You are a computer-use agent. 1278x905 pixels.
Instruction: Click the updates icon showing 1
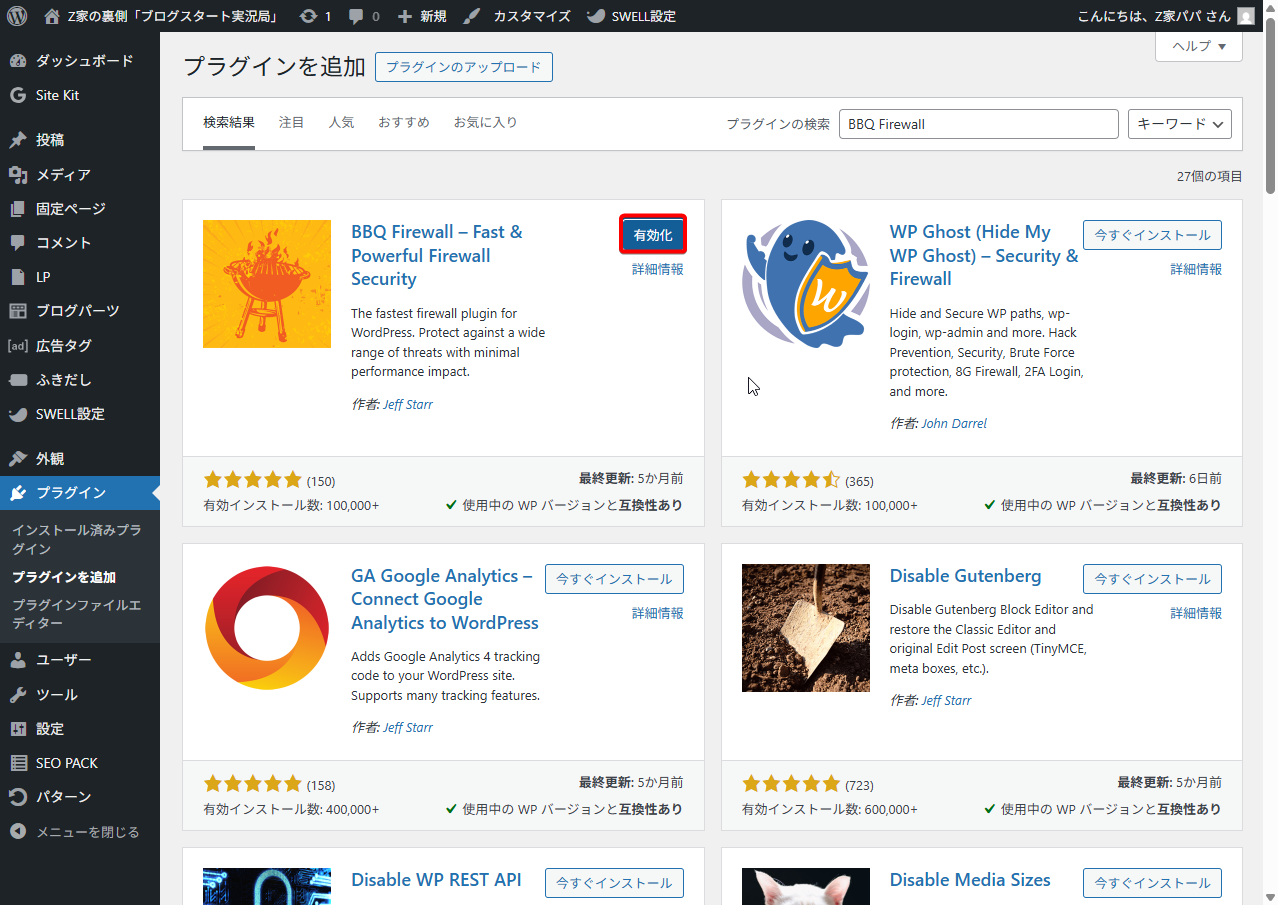pos(308,16)
